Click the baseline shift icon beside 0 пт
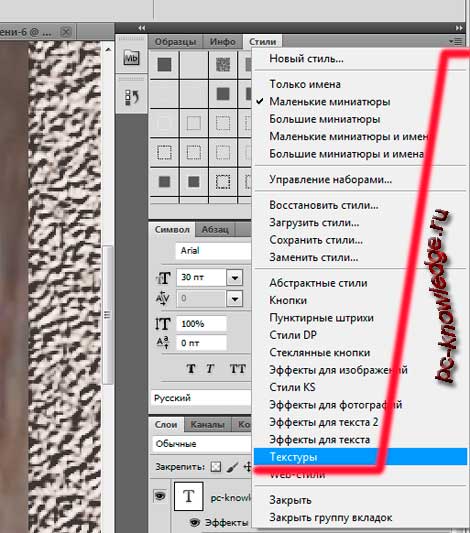 tap(163, 342)
